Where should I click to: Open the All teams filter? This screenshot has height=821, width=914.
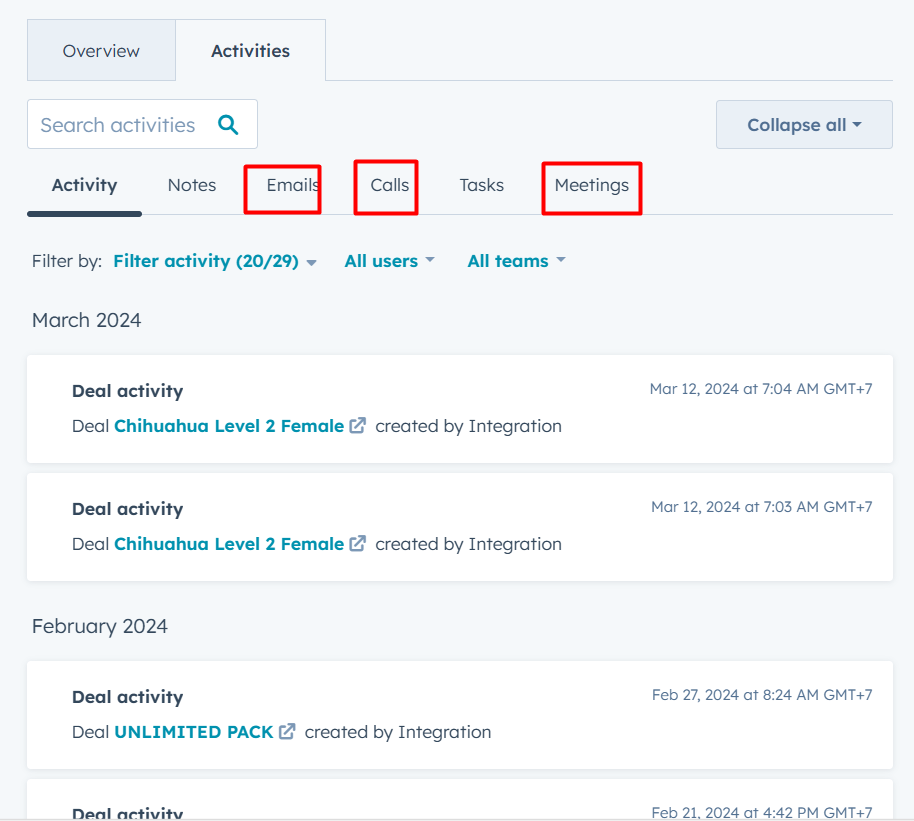point(516,261)
